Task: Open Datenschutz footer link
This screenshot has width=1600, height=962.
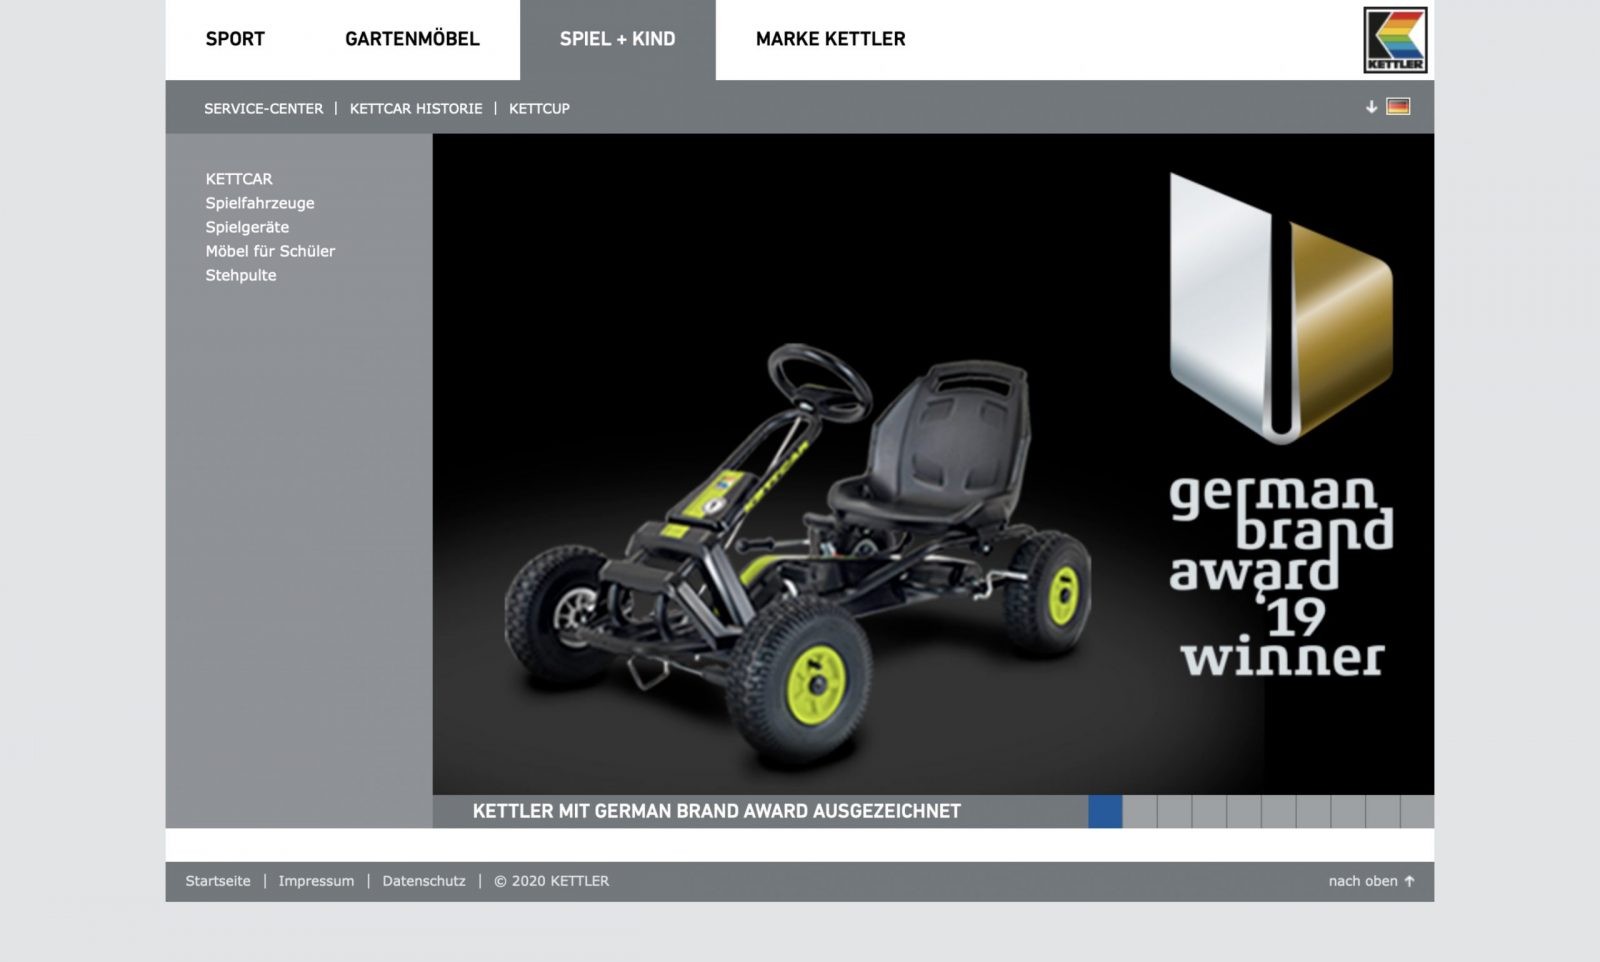Action: [x=424, y=881]
